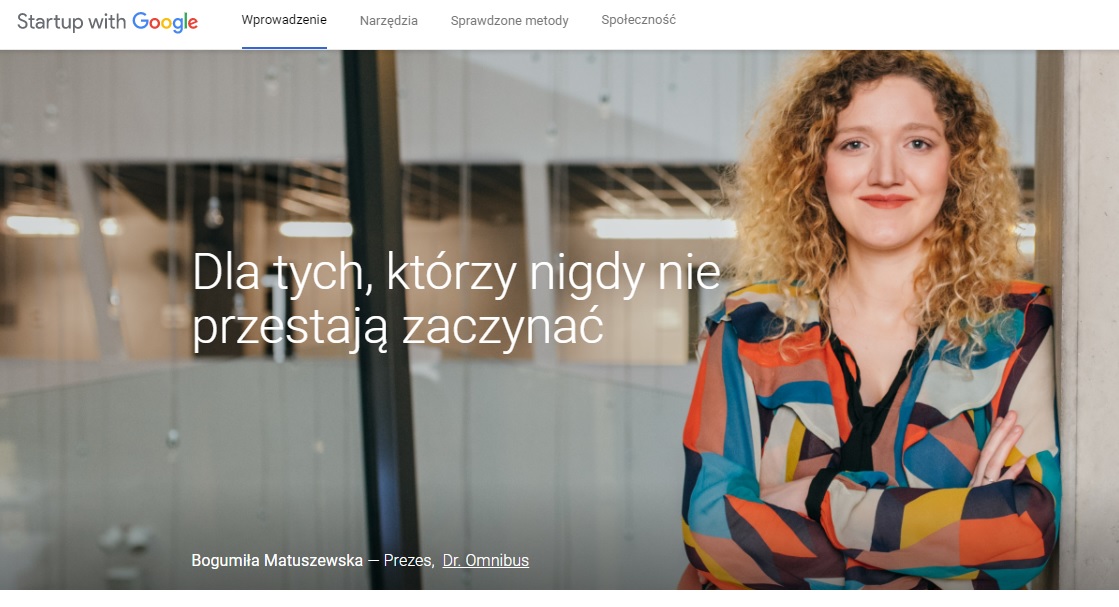Screen dimensions: 1119x607
Task: Click the name Bogumiła Matuszewska
Action: (x=277, y=561)
